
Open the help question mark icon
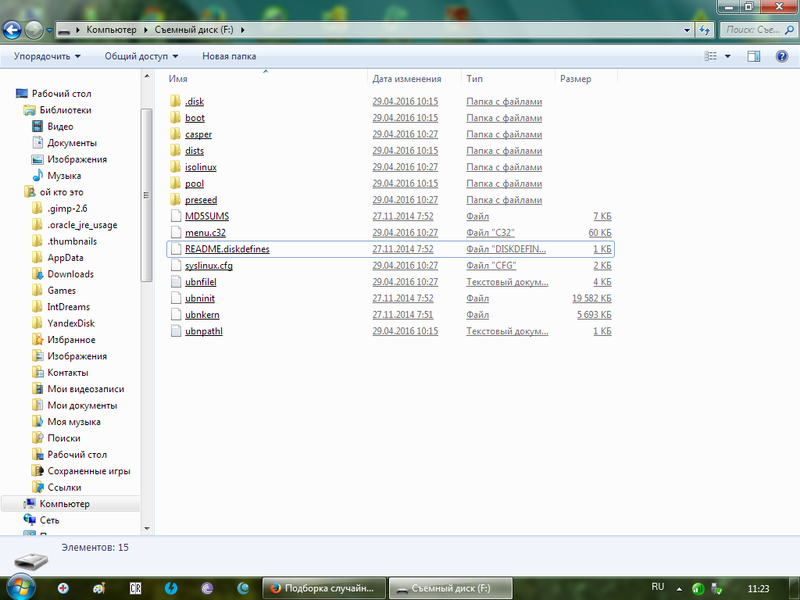click(x=782, y=57)
